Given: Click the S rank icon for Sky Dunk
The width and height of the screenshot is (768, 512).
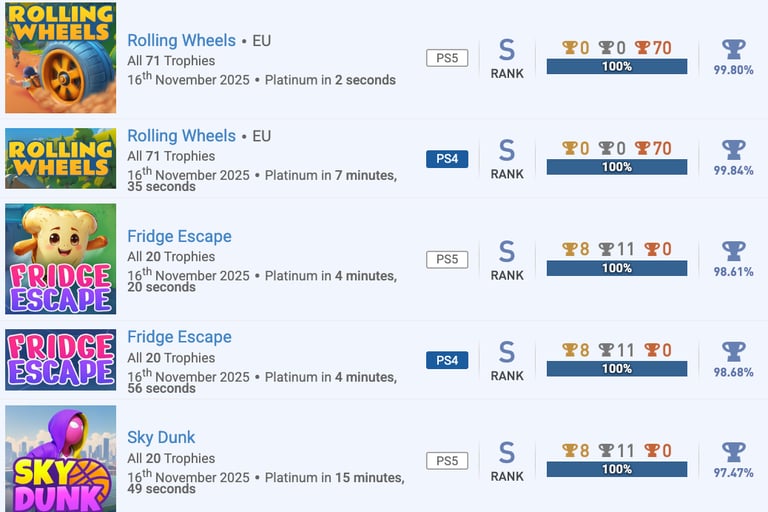Looking at the screenshot, I should click(x=507, y=452).
